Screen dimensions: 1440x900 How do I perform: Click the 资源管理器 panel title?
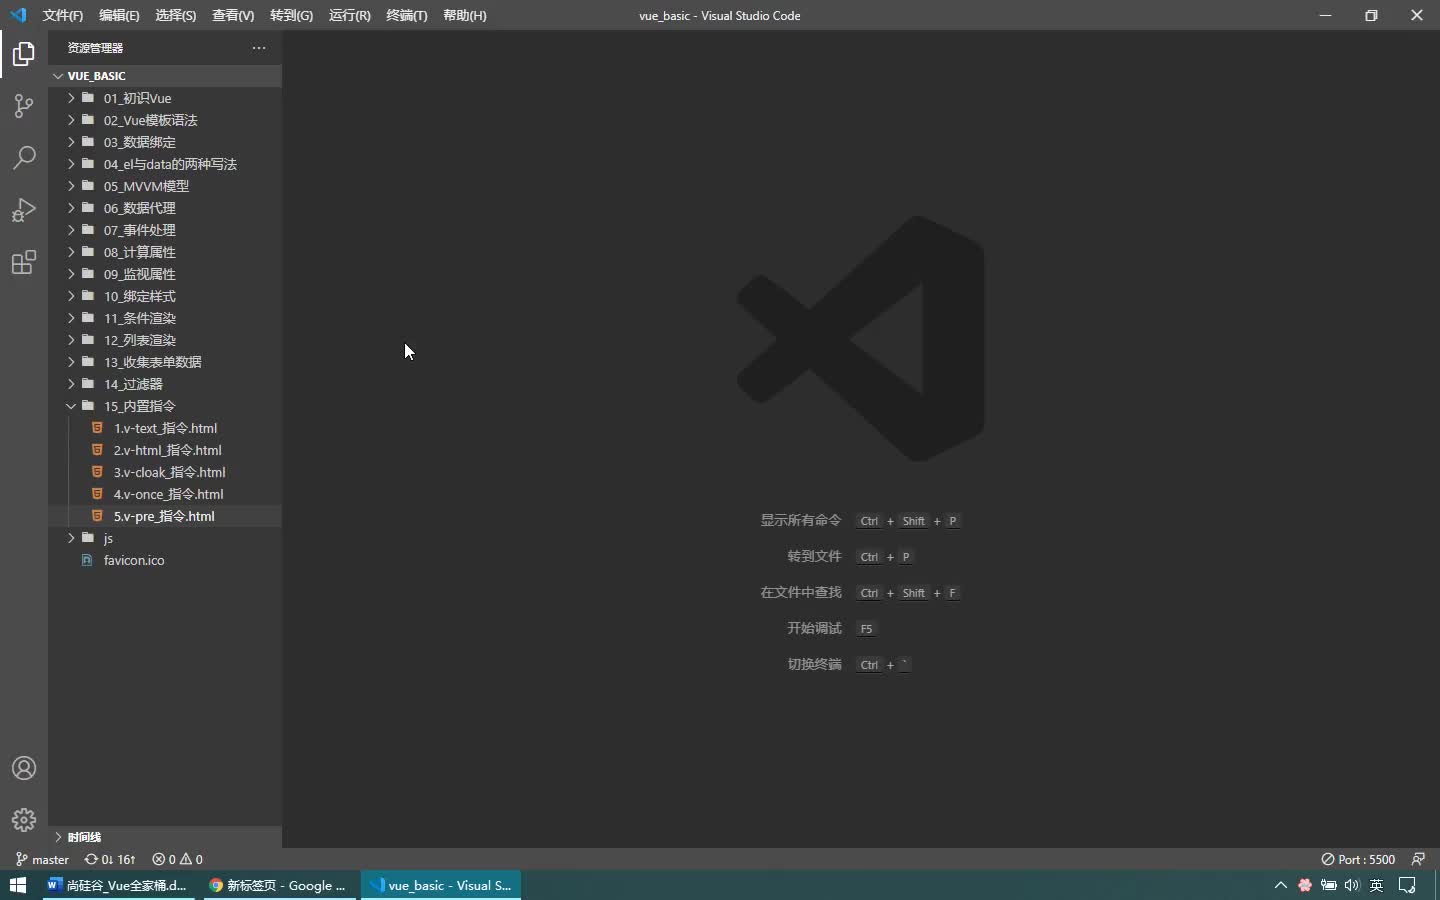[95, 48]
